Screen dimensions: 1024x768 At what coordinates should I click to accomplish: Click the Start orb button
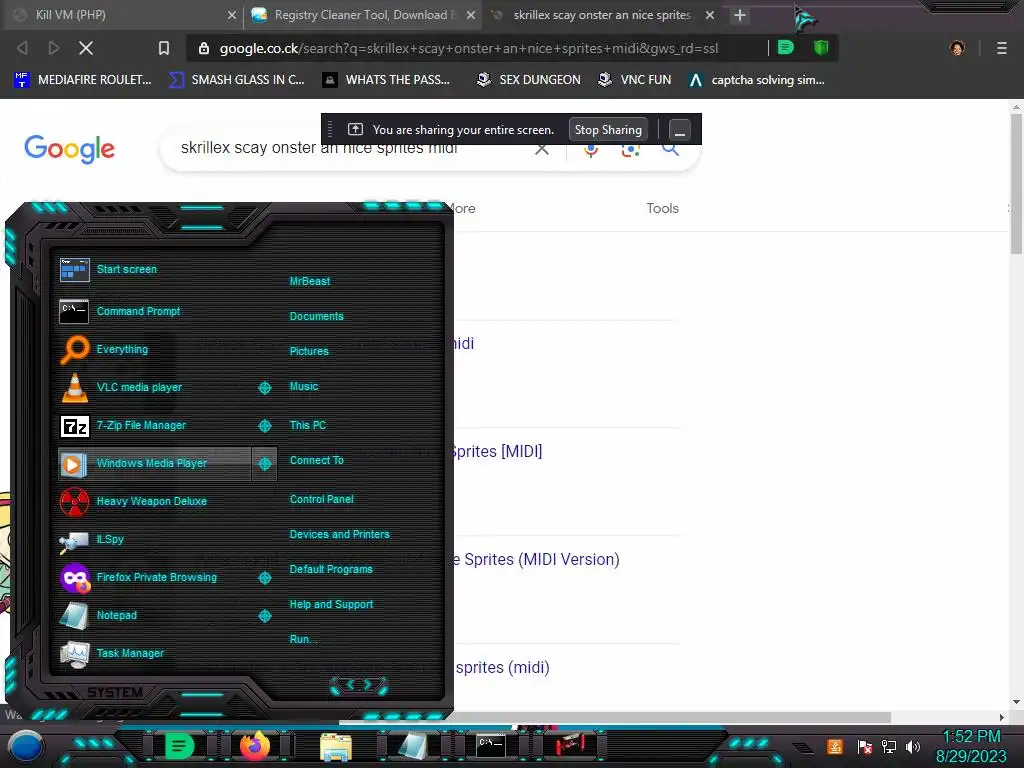click(25, 746)
